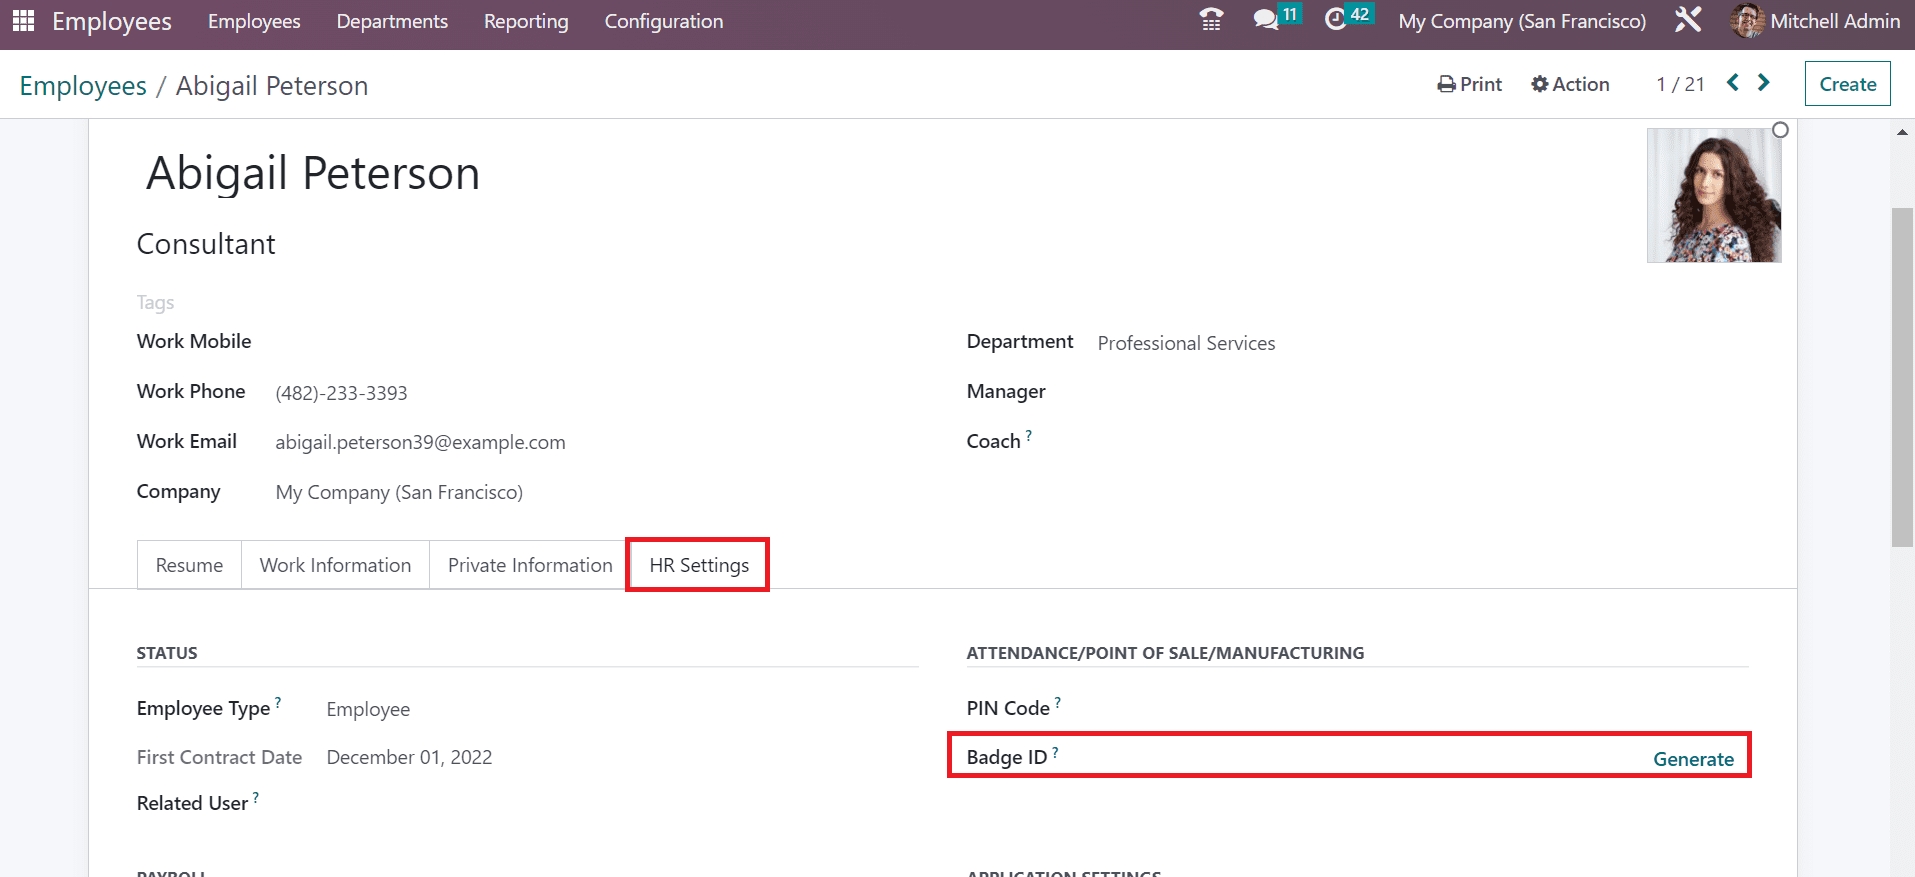Image resolution: width=1915 pixels, height=877 pixels.
Task: Go to previous employee record arrow
Action: (x=1733, y=83)
